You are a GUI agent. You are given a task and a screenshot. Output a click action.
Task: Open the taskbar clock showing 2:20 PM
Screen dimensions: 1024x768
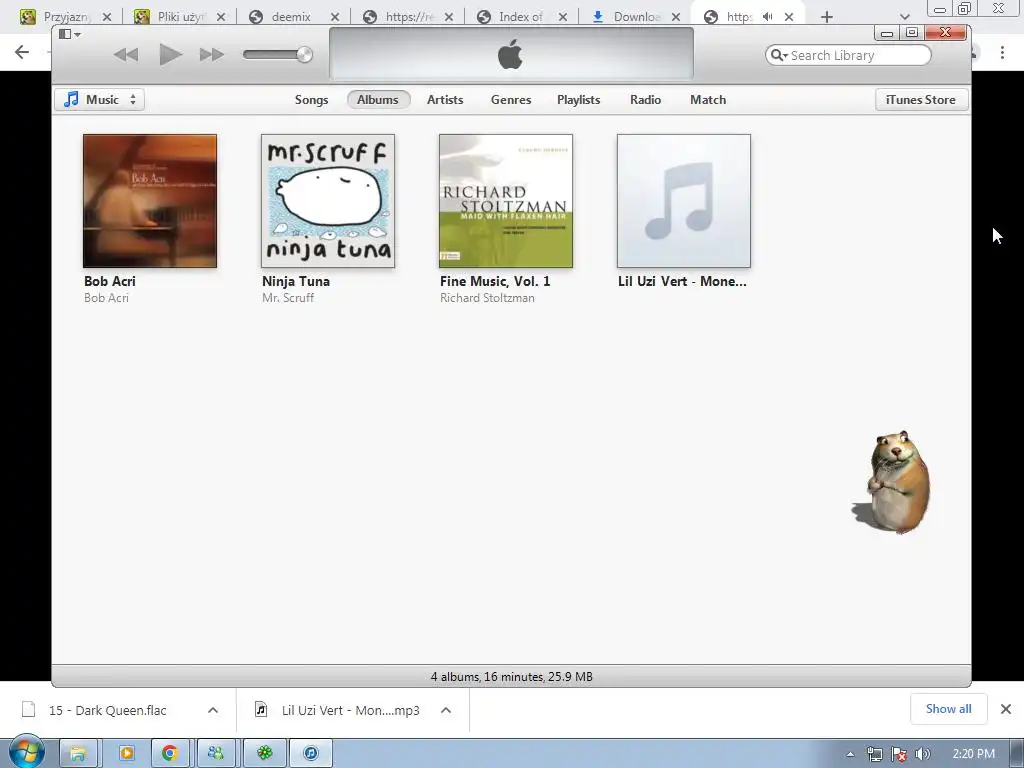pyautogui.click(x=973, y=754)
